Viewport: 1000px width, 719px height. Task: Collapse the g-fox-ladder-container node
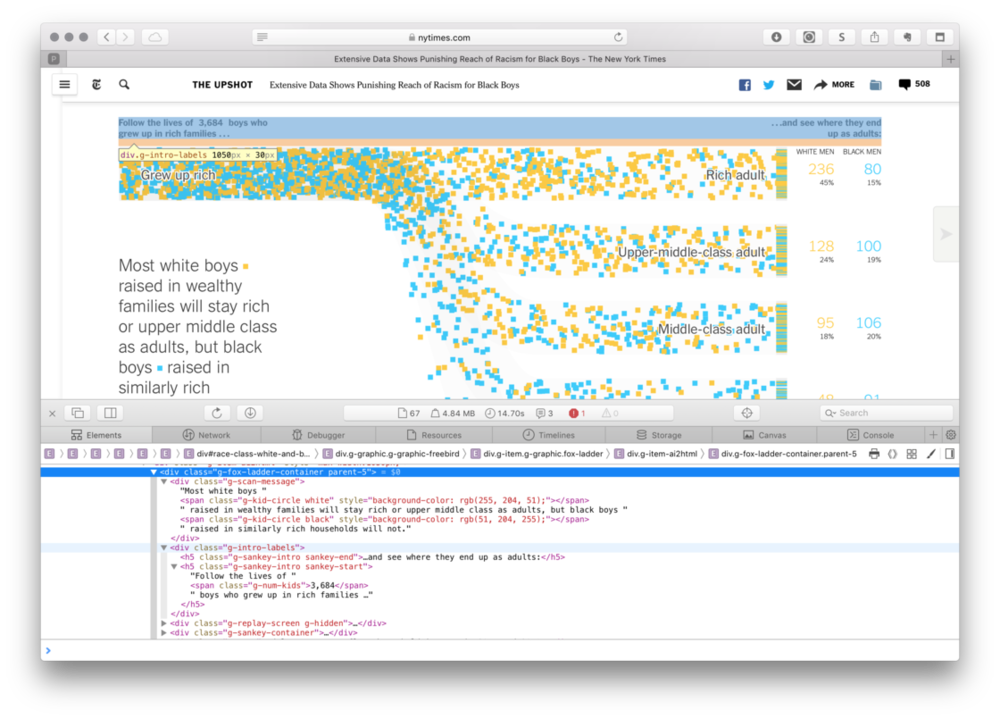point(154,472)
